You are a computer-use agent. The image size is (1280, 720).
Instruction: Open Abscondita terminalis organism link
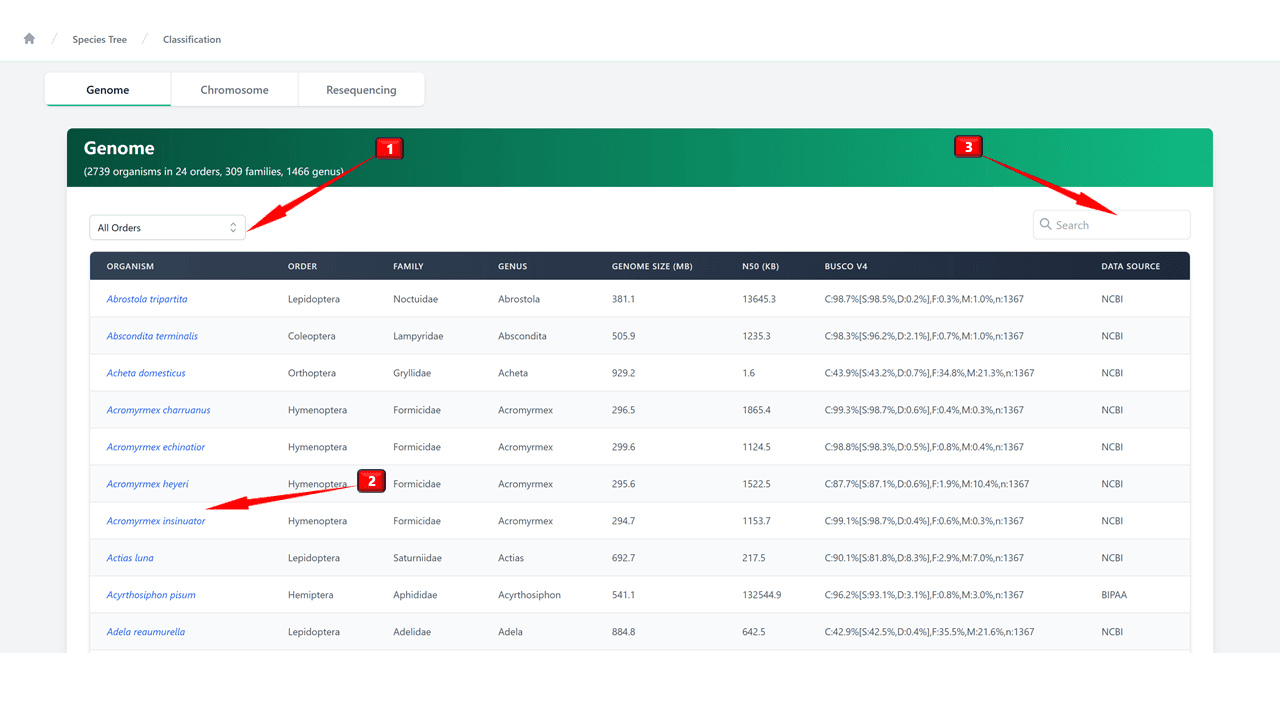[152, 336]
